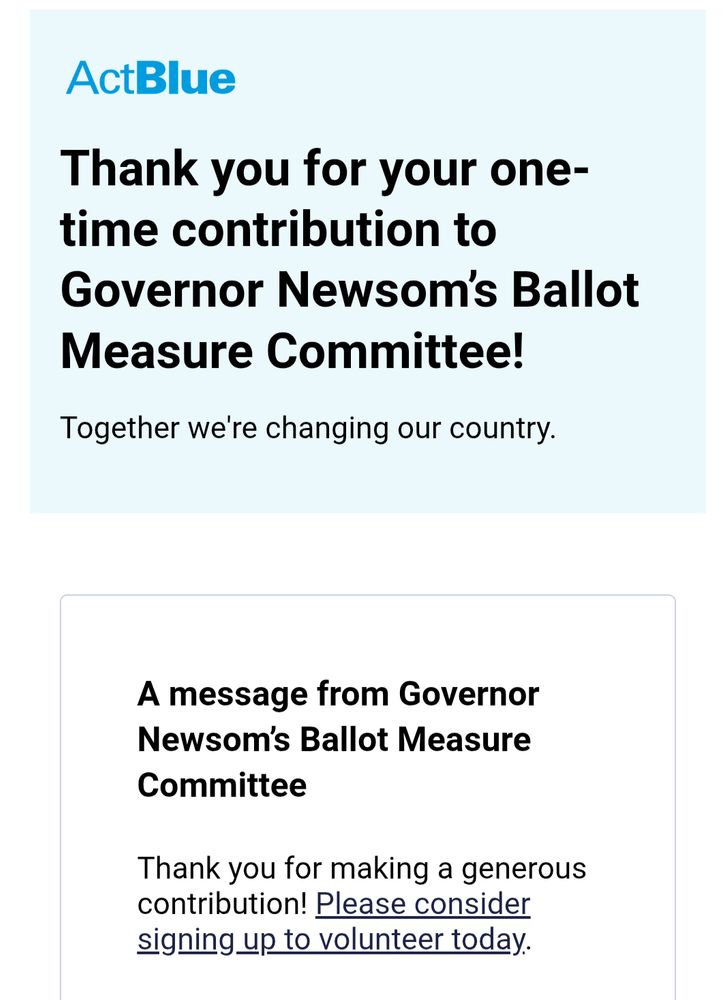Image resolution: width=727 pixels, height=1000 pixels.
Task: Click the ActBlue logo
Action: coord(151,78)
